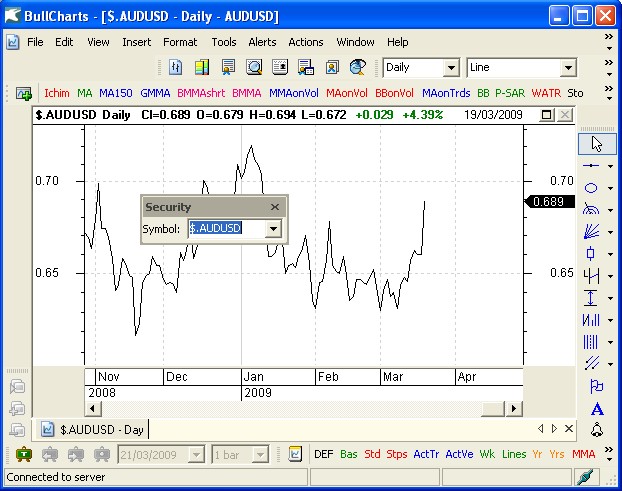Viewport: 622px width, 491px height.
Task: Select the text annotation A tool
Action: pos(597,409)
